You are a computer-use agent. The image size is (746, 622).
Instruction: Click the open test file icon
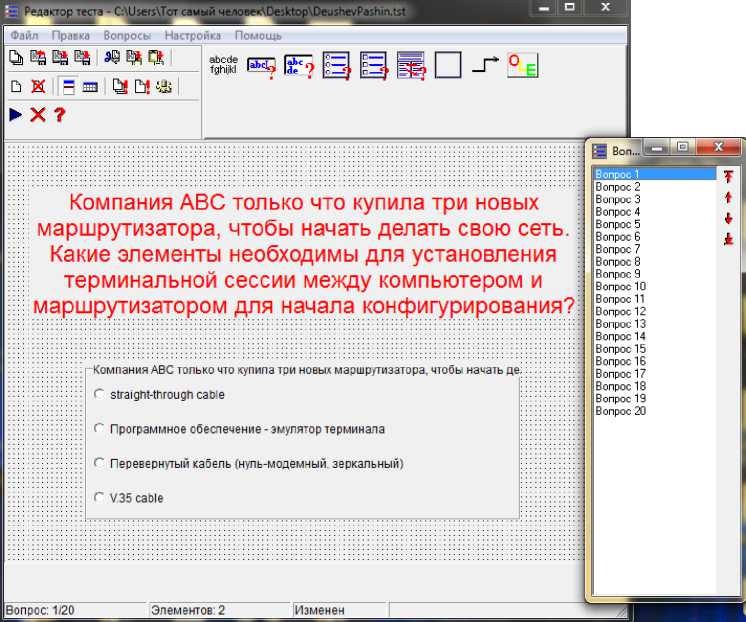[x=38, y=58]
